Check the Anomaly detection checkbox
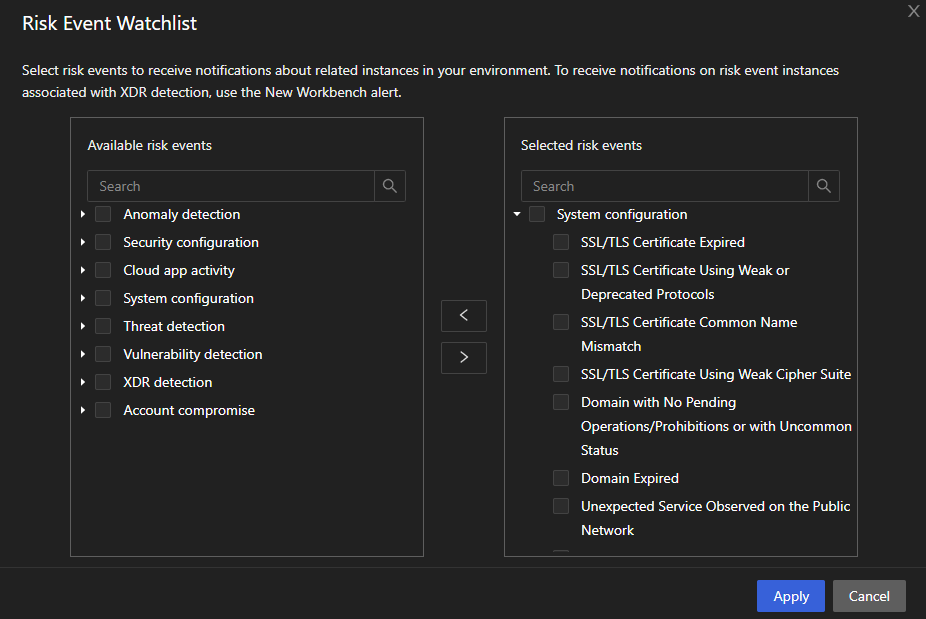Image resolution: width=926 pixels, height=619 pixels. 103,214
